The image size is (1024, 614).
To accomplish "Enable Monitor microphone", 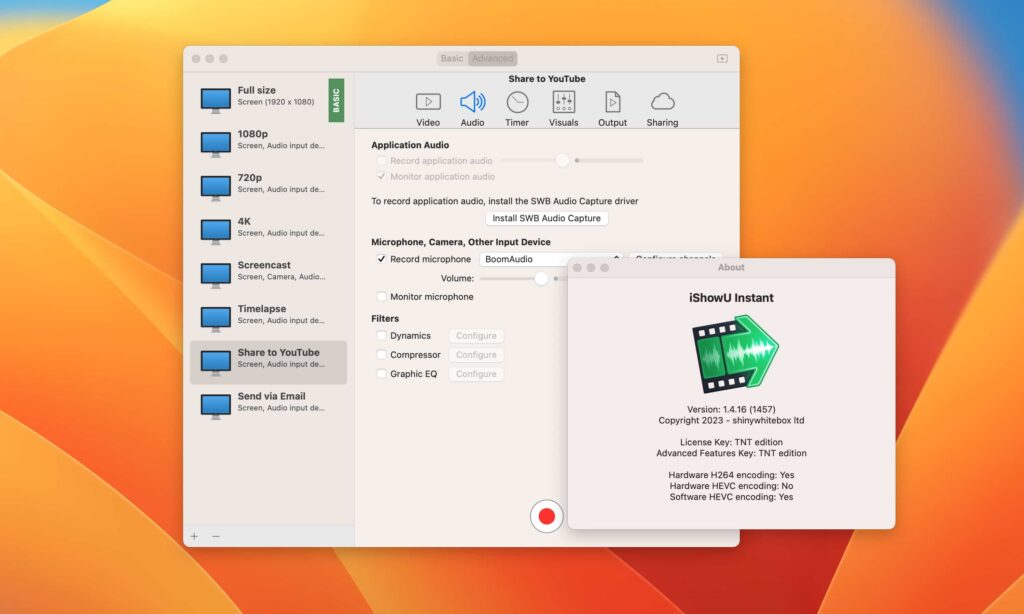I will [380, 296].
